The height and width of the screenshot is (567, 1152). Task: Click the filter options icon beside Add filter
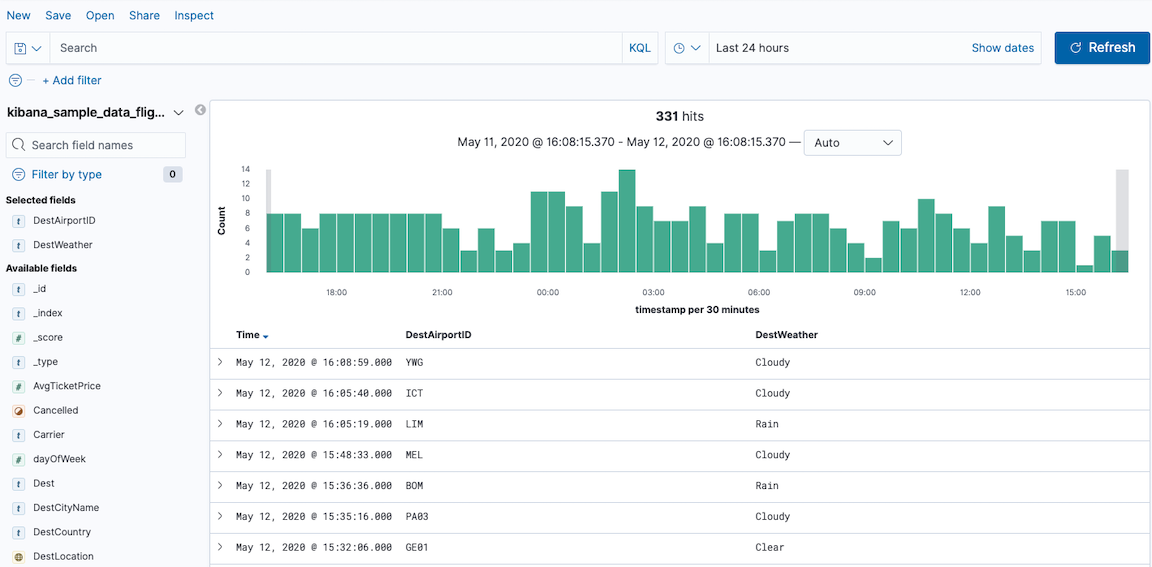15,80
